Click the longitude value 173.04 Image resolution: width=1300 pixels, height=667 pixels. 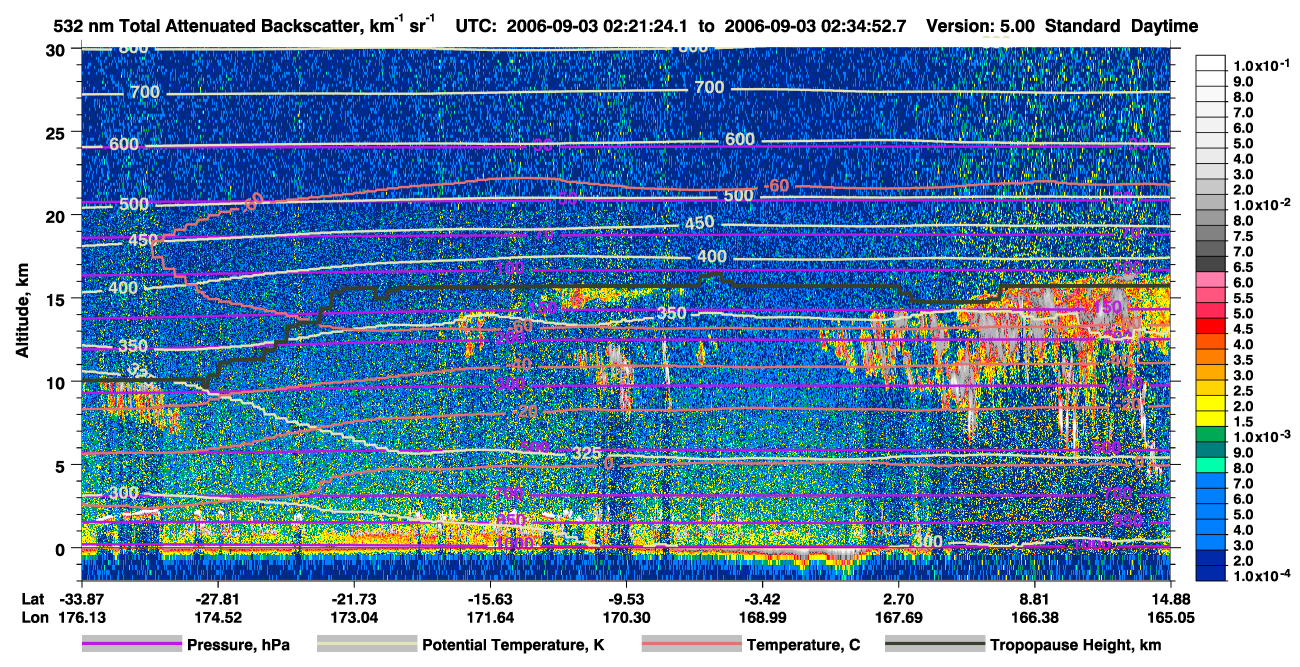(354, 617)
